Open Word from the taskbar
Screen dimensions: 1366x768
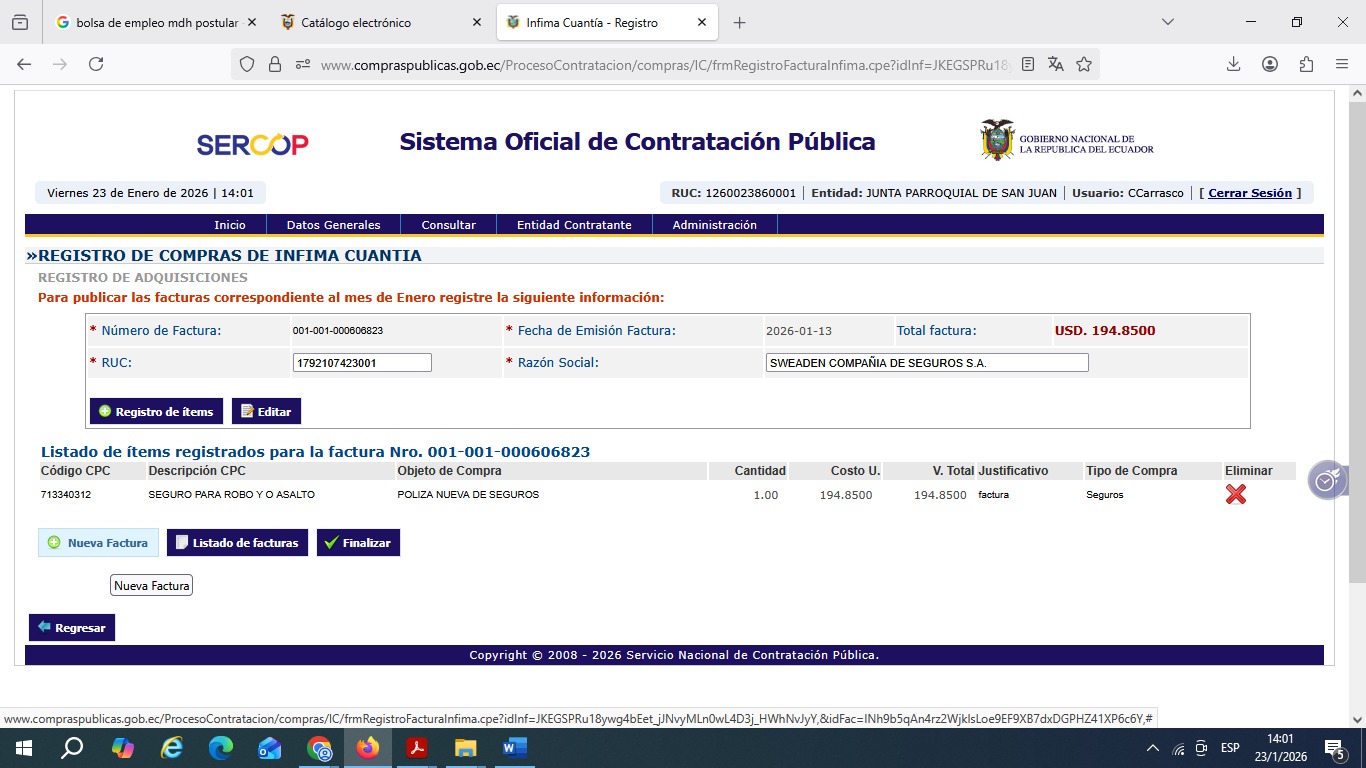point(514,748)
